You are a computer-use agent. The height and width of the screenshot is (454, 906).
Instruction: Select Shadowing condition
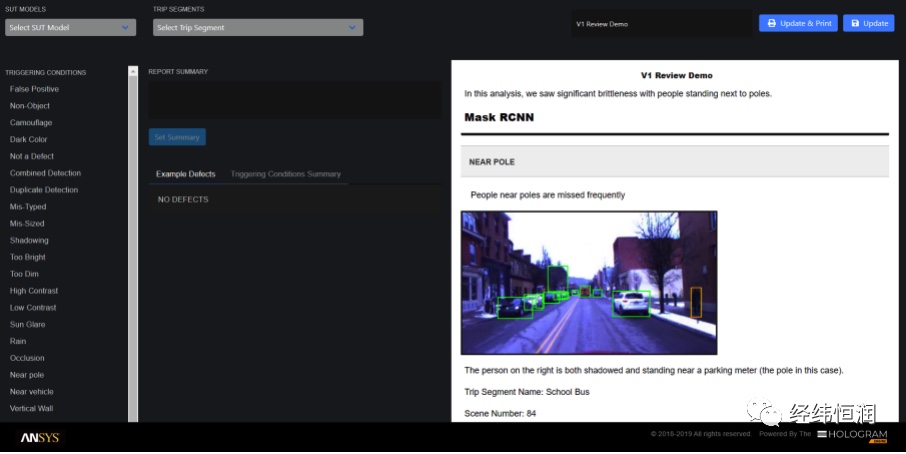[x=29, y=240]
